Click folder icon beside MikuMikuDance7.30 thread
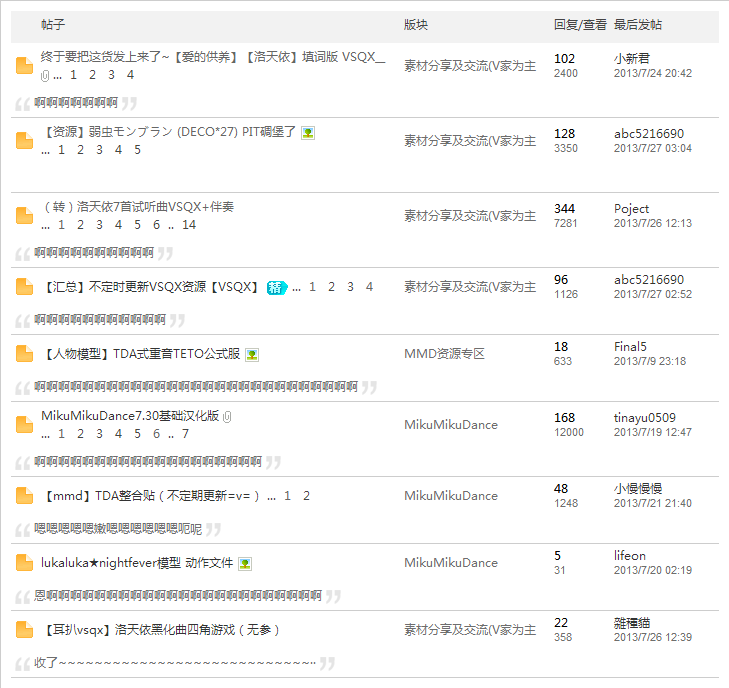This screenshot has width=729, height=688. point(24,424)
